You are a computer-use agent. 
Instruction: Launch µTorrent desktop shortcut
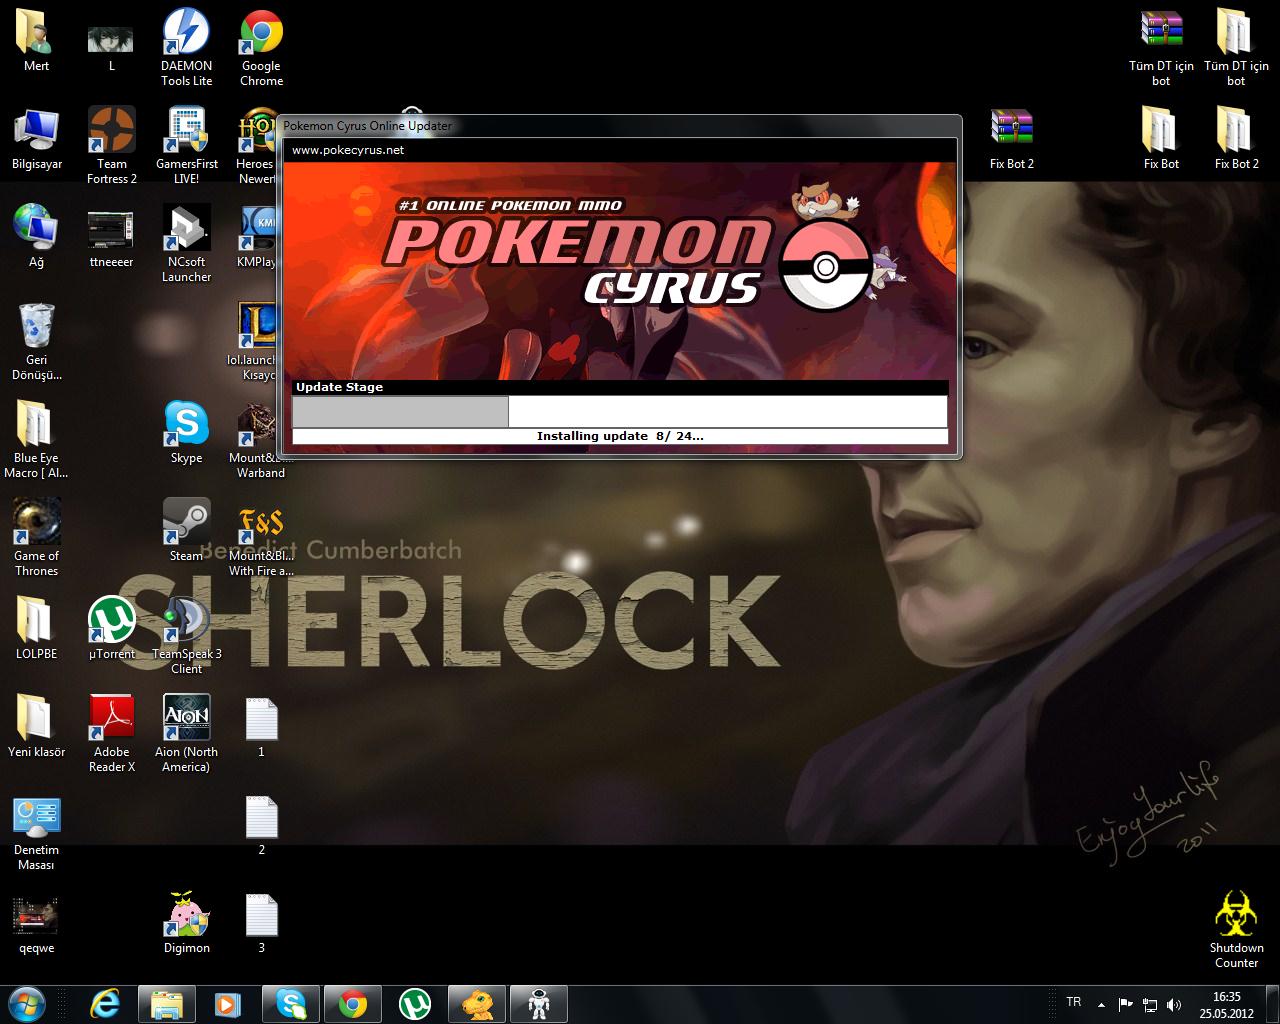[111, 629]
